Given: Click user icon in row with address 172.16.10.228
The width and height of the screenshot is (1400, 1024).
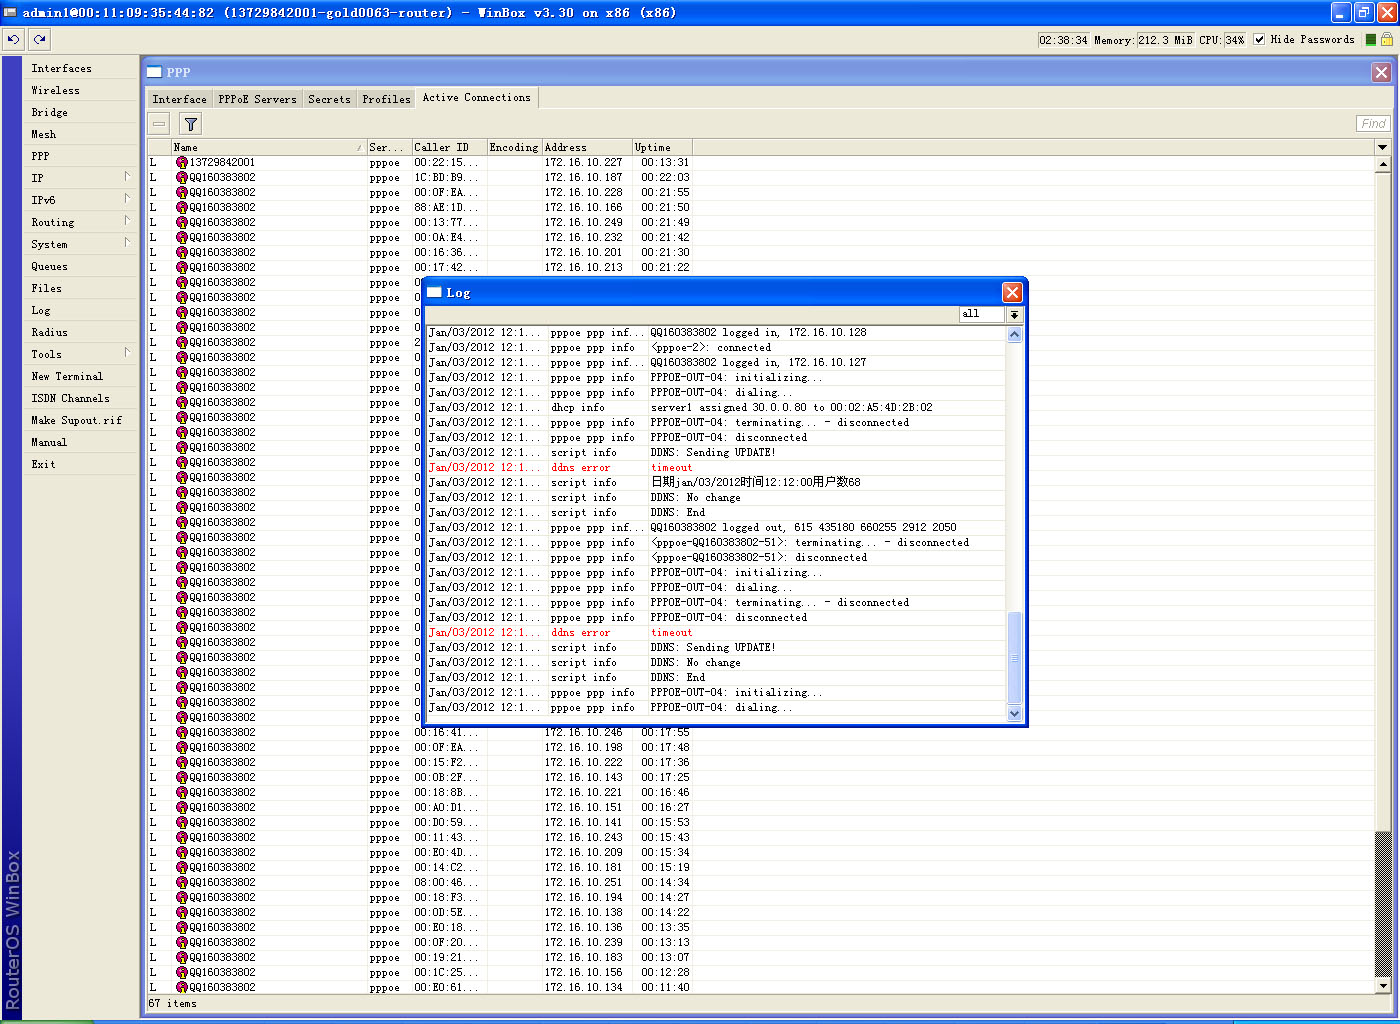Looking at the screenshot, I should click(x=182, y=192).
